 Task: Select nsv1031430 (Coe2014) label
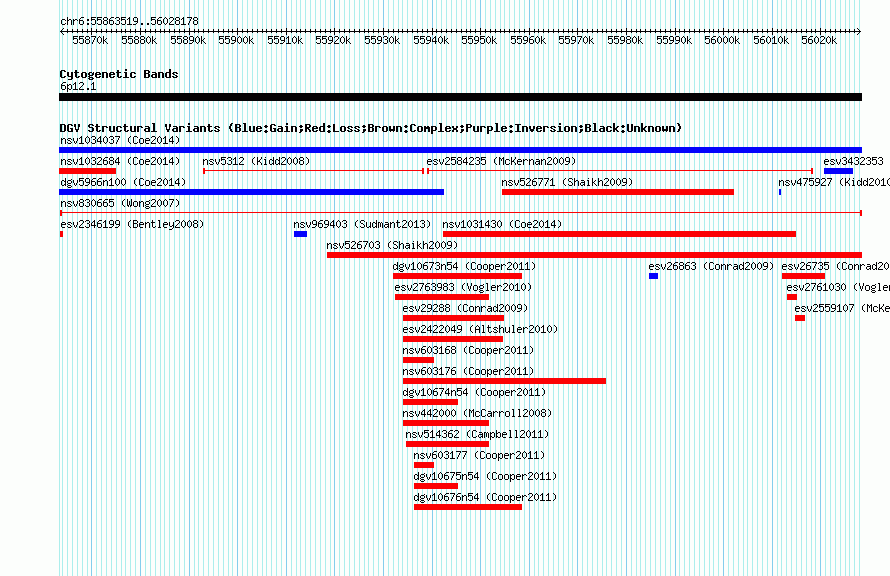coord(502,224)
